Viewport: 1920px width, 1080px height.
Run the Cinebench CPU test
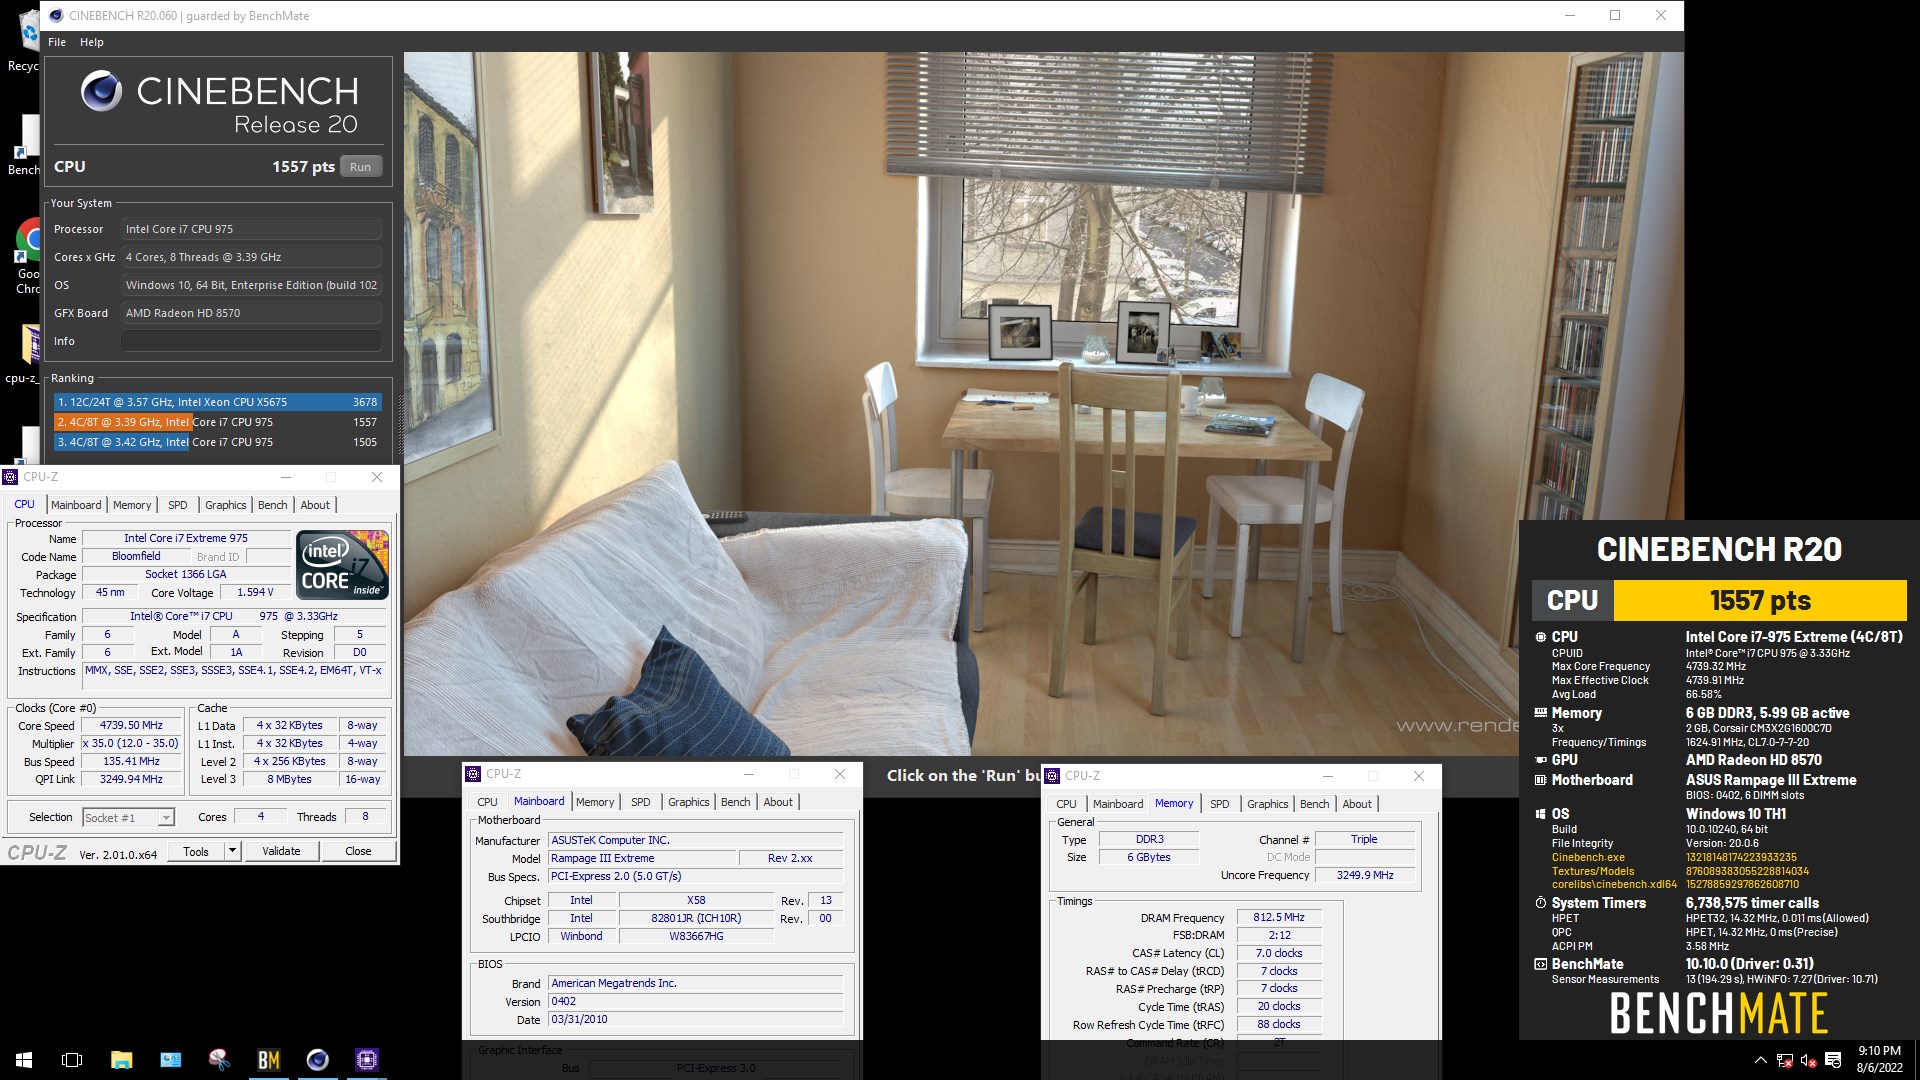click(361, 167)
